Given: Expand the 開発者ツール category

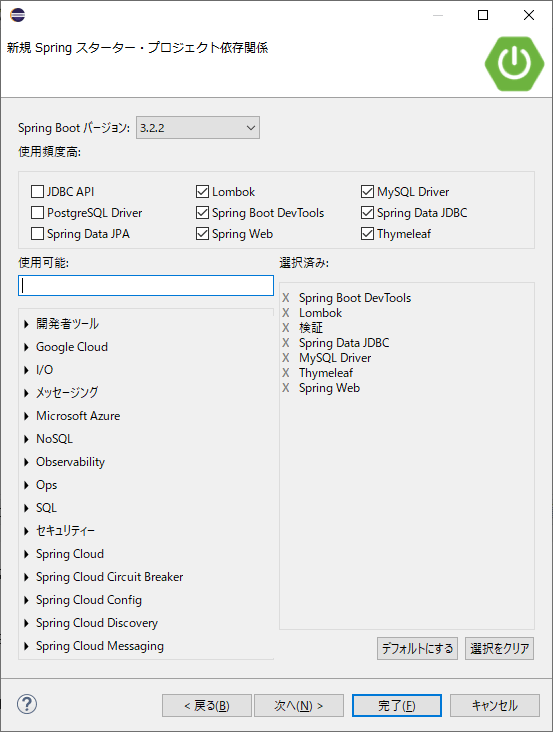Looking at the screenshot, I should click(27, 324).
